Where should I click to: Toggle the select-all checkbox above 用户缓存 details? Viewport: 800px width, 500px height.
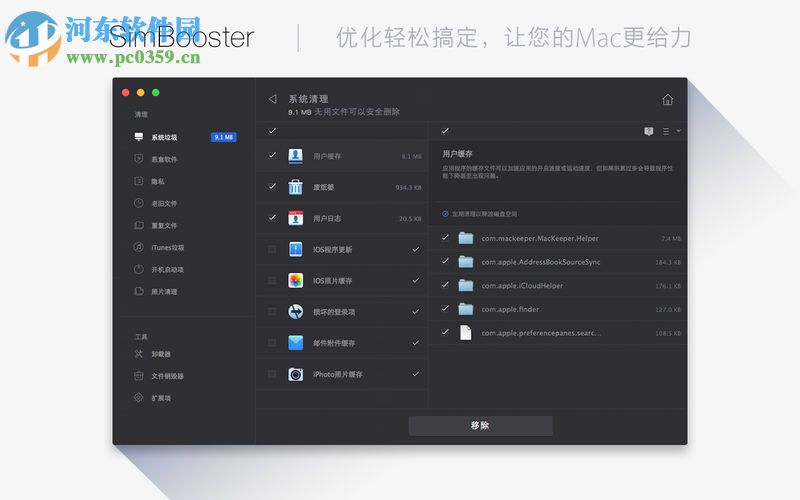445,131
